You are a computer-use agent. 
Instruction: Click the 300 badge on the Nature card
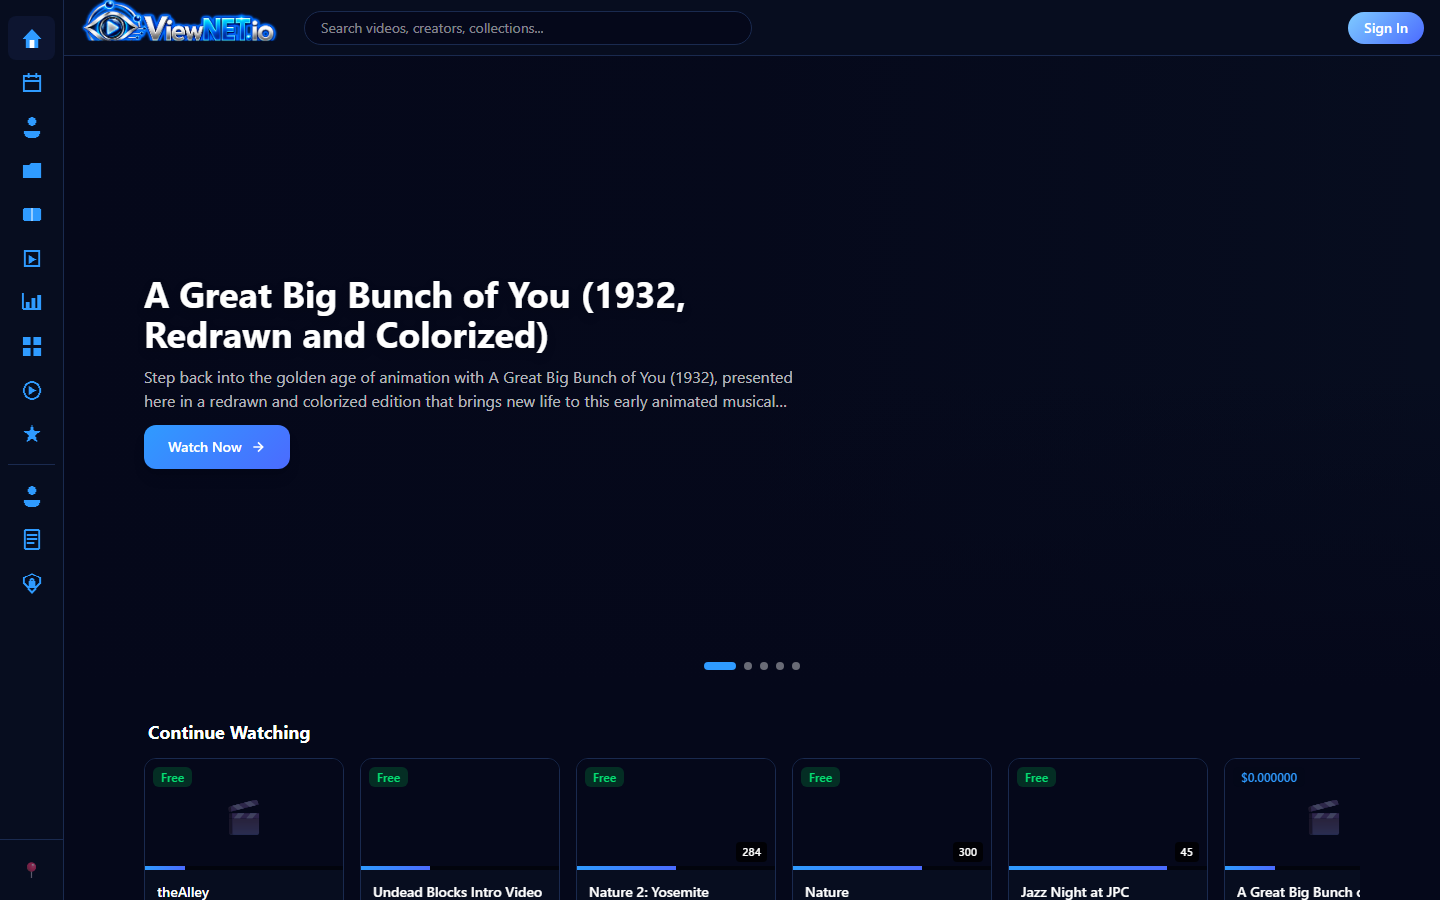point(968,852)
